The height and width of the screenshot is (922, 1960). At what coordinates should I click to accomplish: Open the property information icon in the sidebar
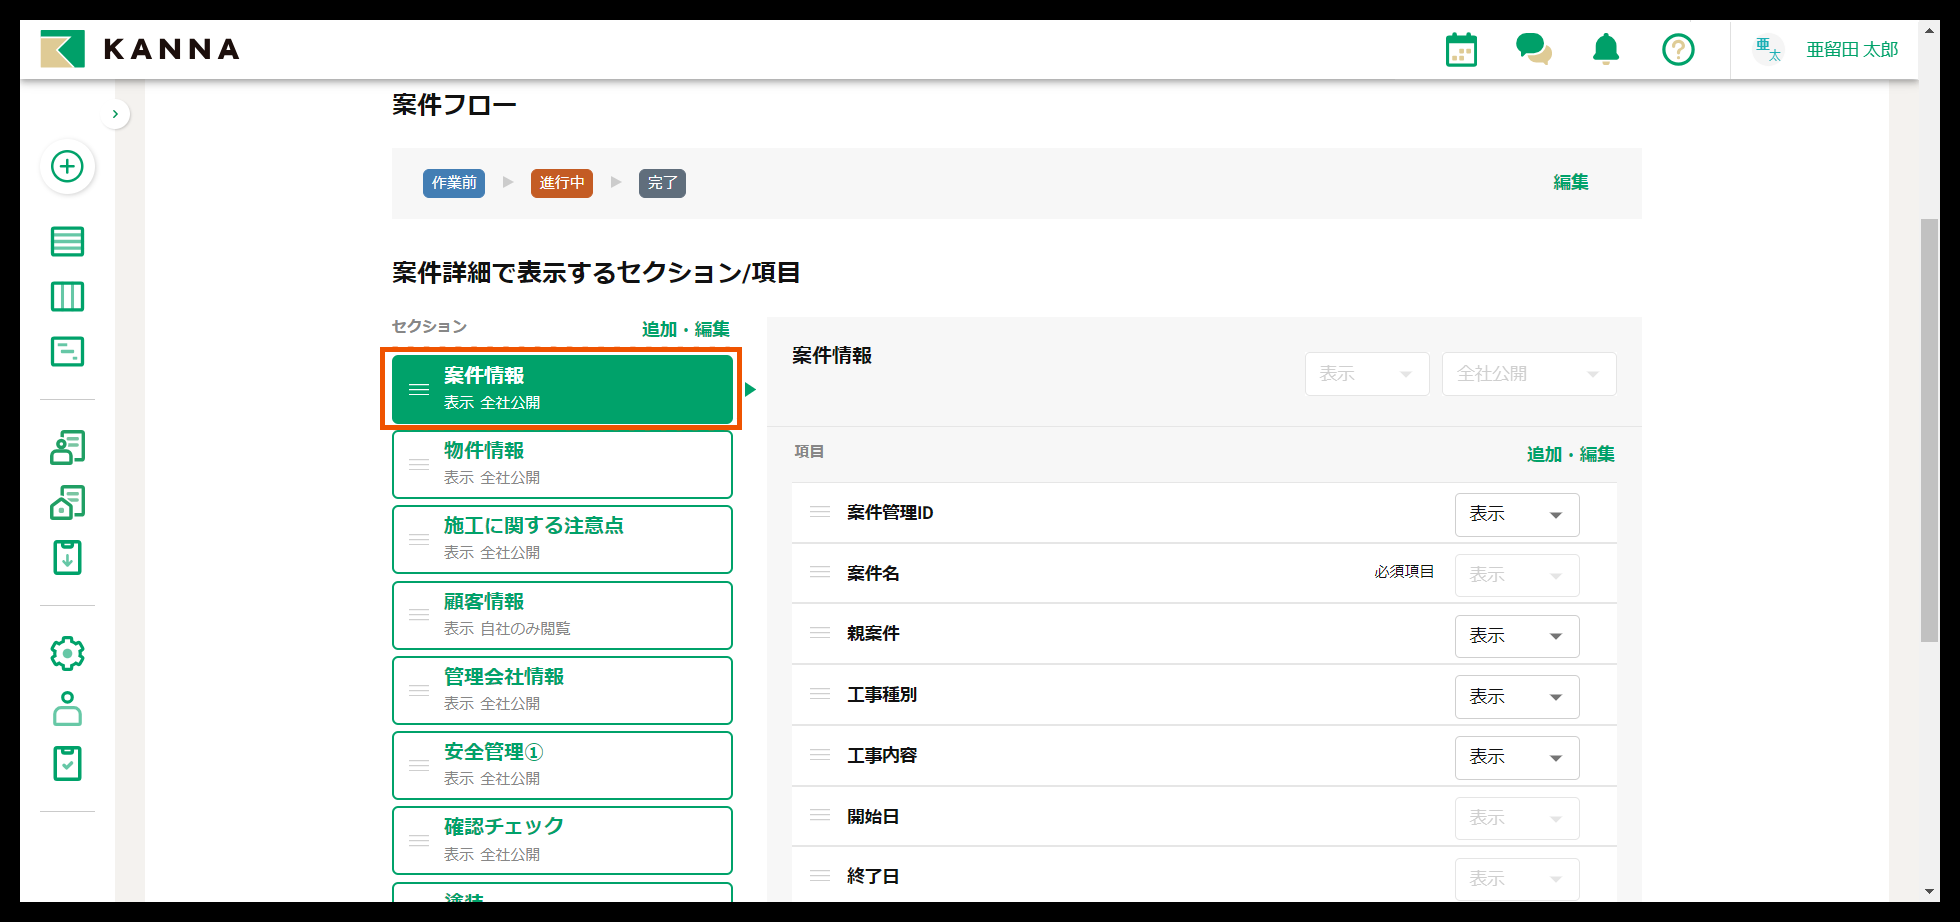pos(67,502)
